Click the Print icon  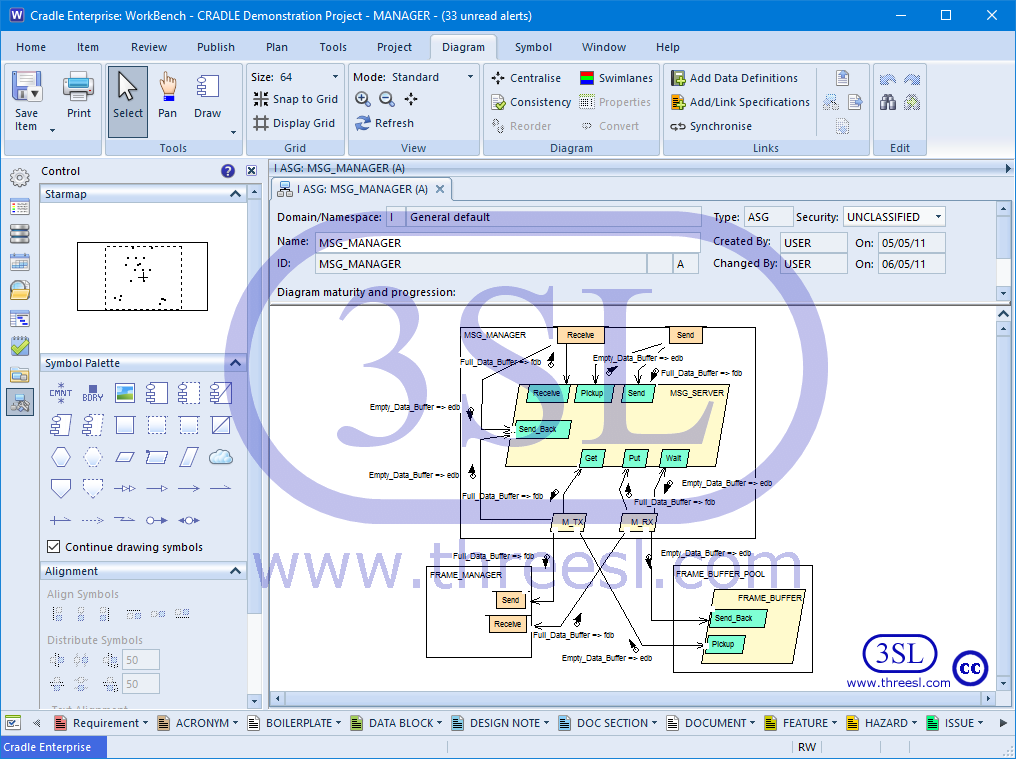[79, 95]
